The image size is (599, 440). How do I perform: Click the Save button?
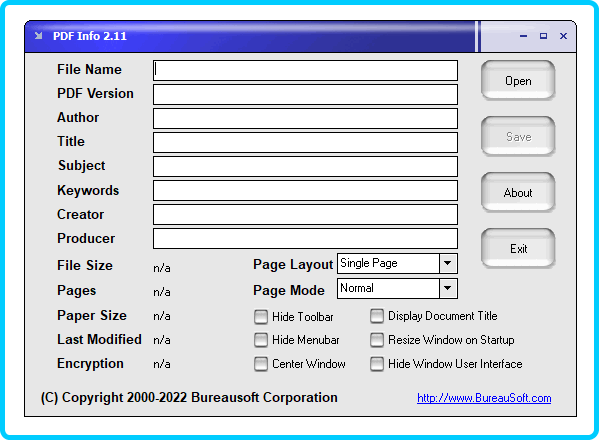coord(518,136)
